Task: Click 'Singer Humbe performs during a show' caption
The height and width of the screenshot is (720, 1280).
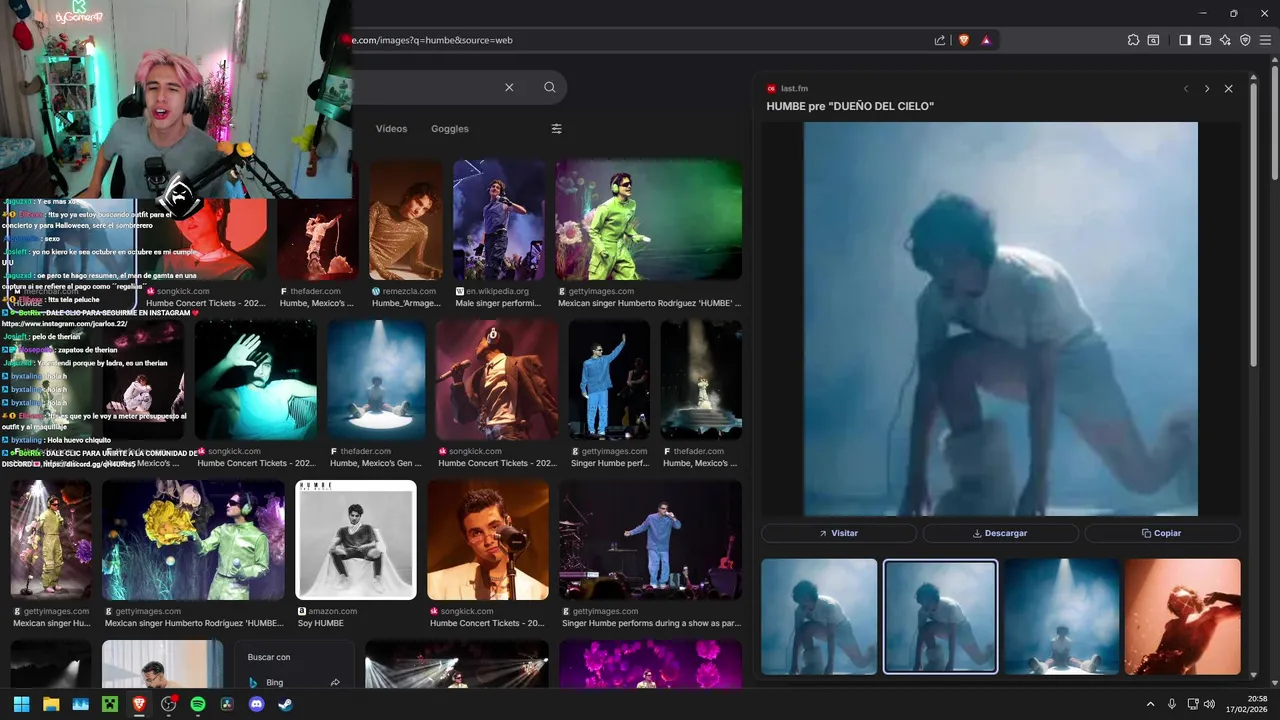Action: tap(650, 623)
